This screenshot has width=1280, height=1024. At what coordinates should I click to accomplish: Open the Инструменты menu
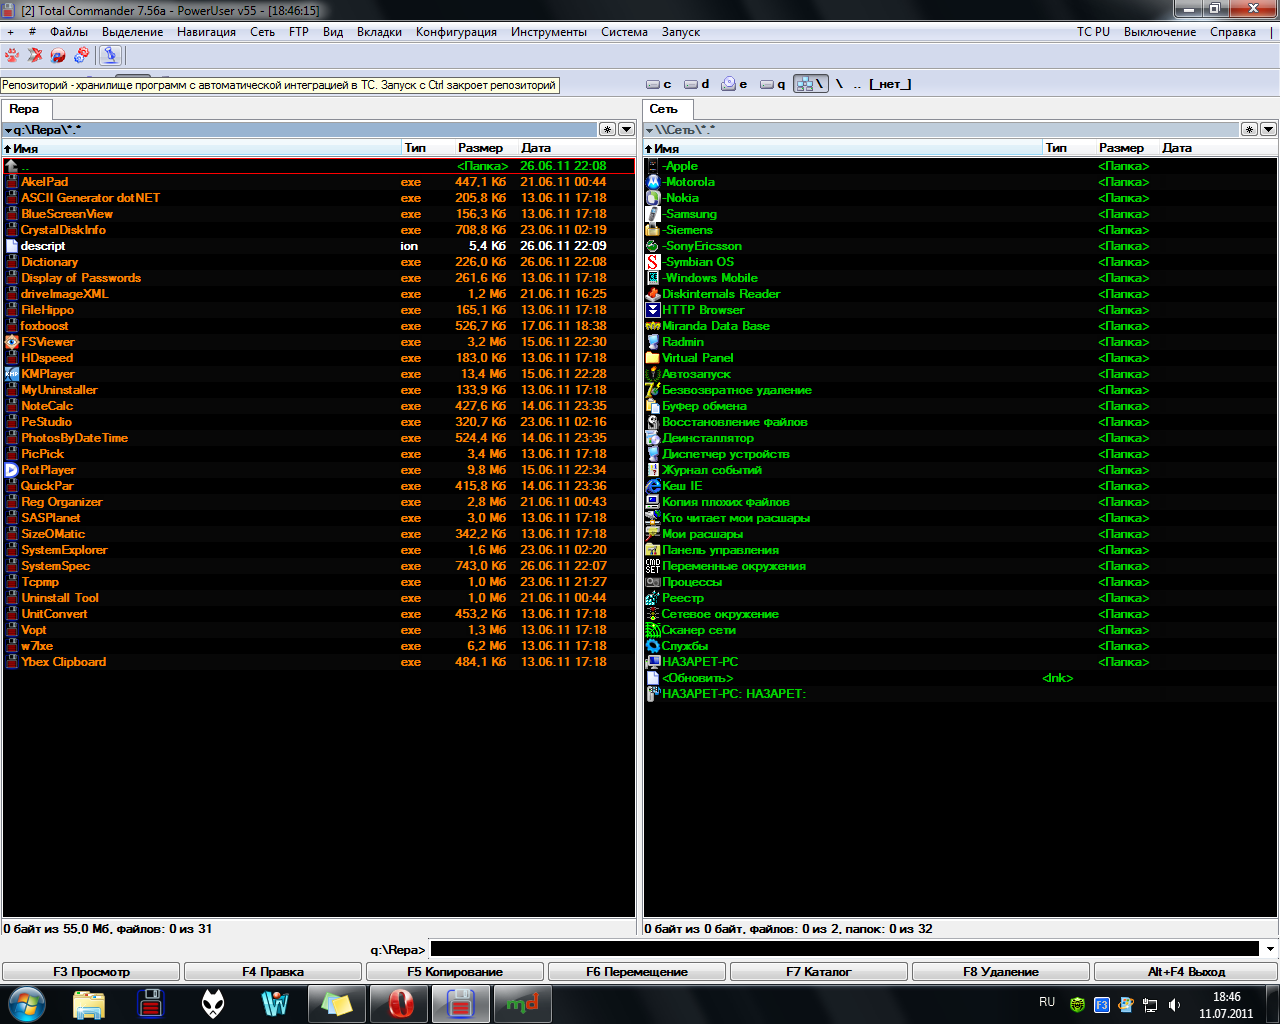pyautogui.click(x=548, y=32)
